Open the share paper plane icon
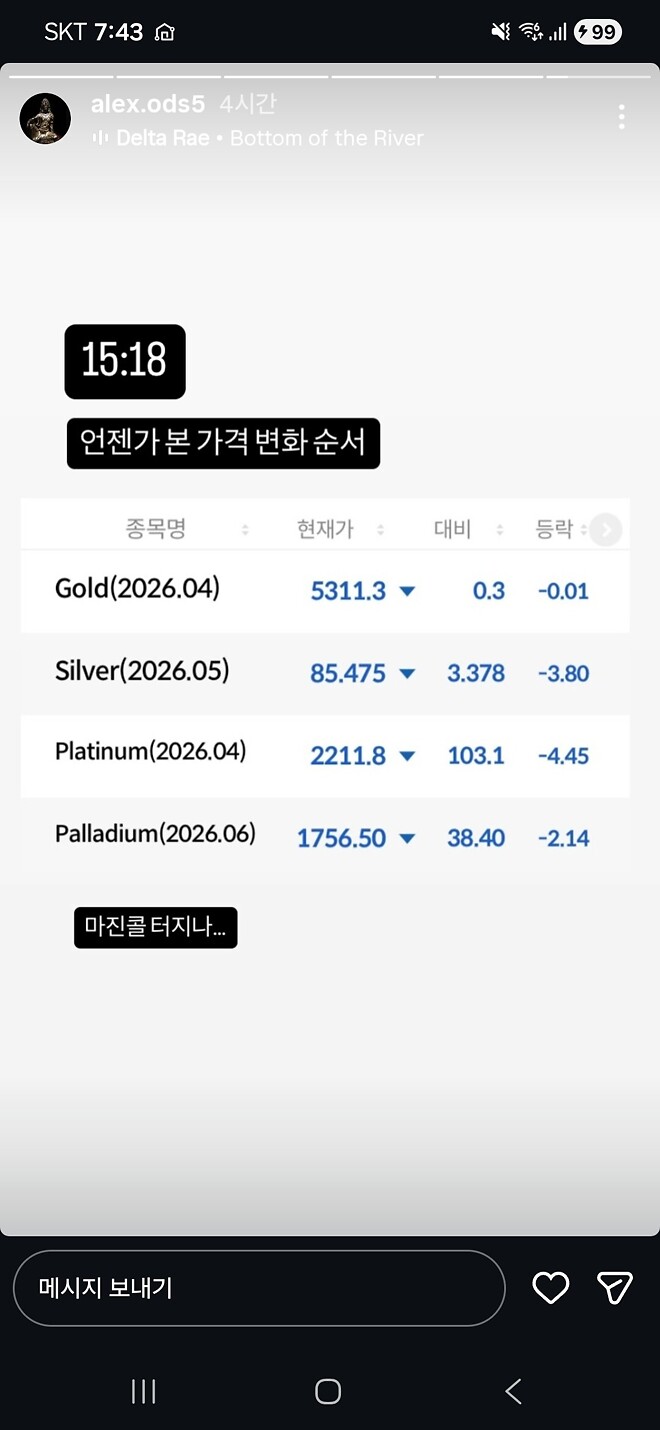Image resolution: width=660 pixels, height=1430 pixels. point(614,1288)
